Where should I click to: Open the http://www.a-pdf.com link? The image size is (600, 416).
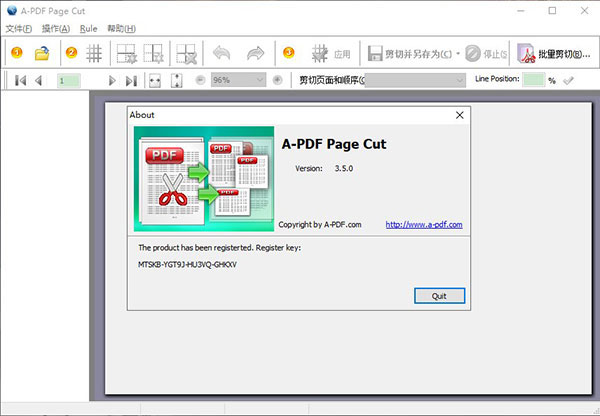pyautogui.click(x=423, y=225)
